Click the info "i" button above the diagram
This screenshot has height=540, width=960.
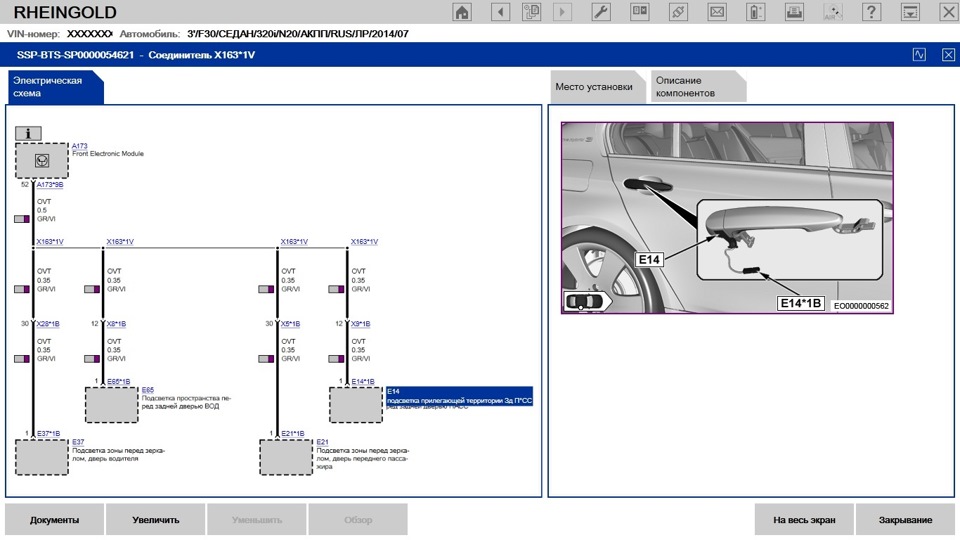[x=28, y=133]
